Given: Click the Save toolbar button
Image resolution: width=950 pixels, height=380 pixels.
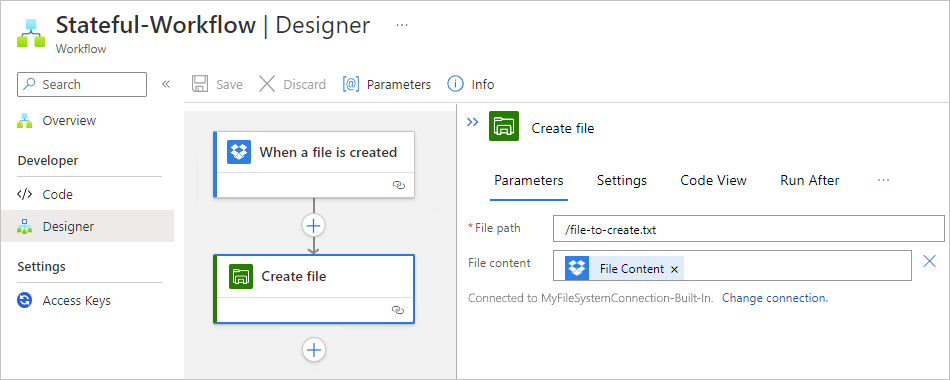Looking at the screenshot, I should (217, 84).
